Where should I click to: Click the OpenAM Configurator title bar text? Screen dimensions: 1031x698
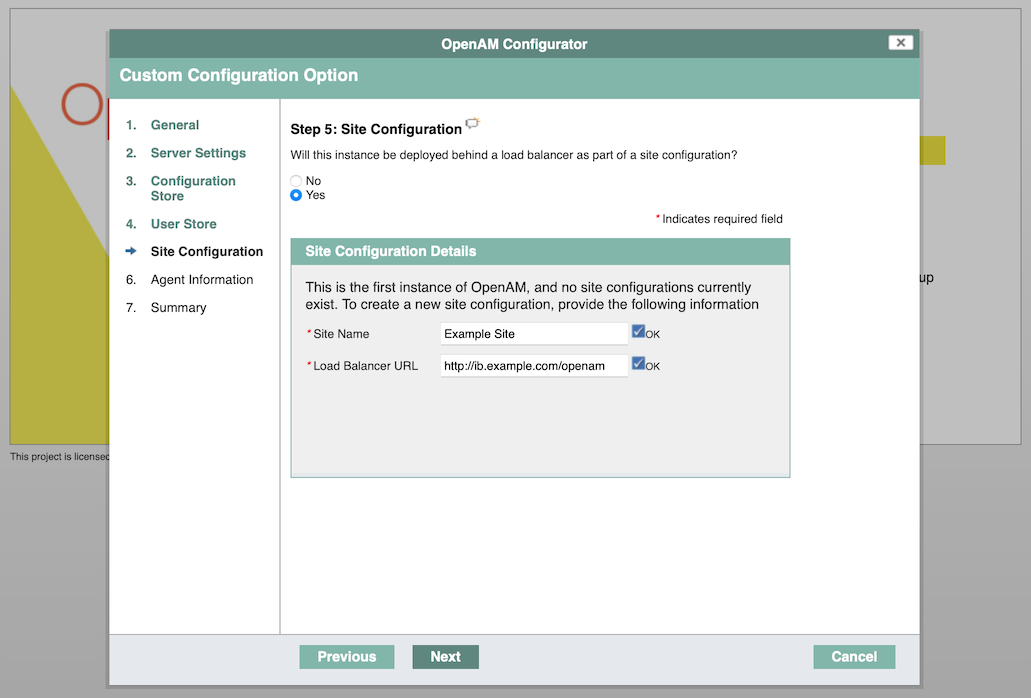tap(514, 44)
